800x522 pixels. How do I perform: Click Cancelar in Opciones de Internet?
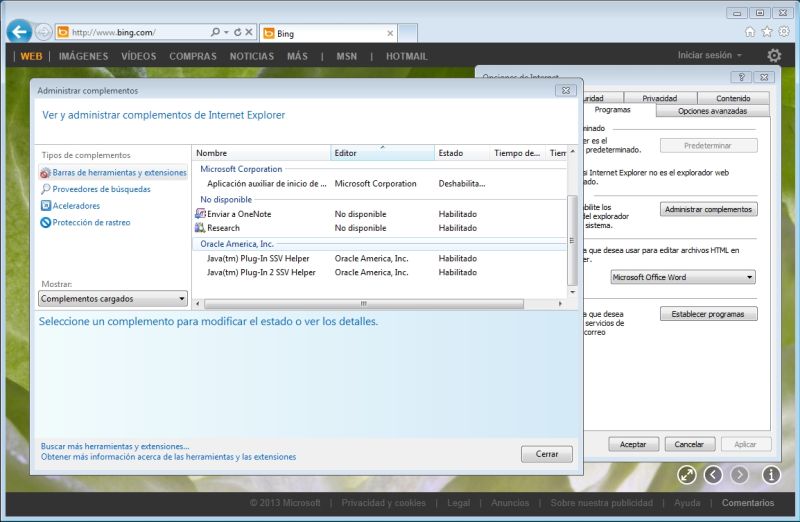(689, 444)
